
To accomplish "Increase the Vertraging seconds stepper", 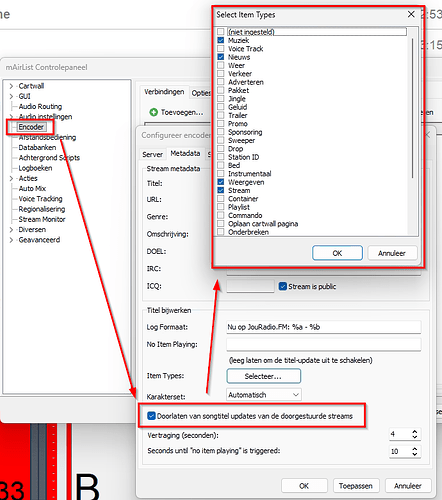I will coord(415,432).
